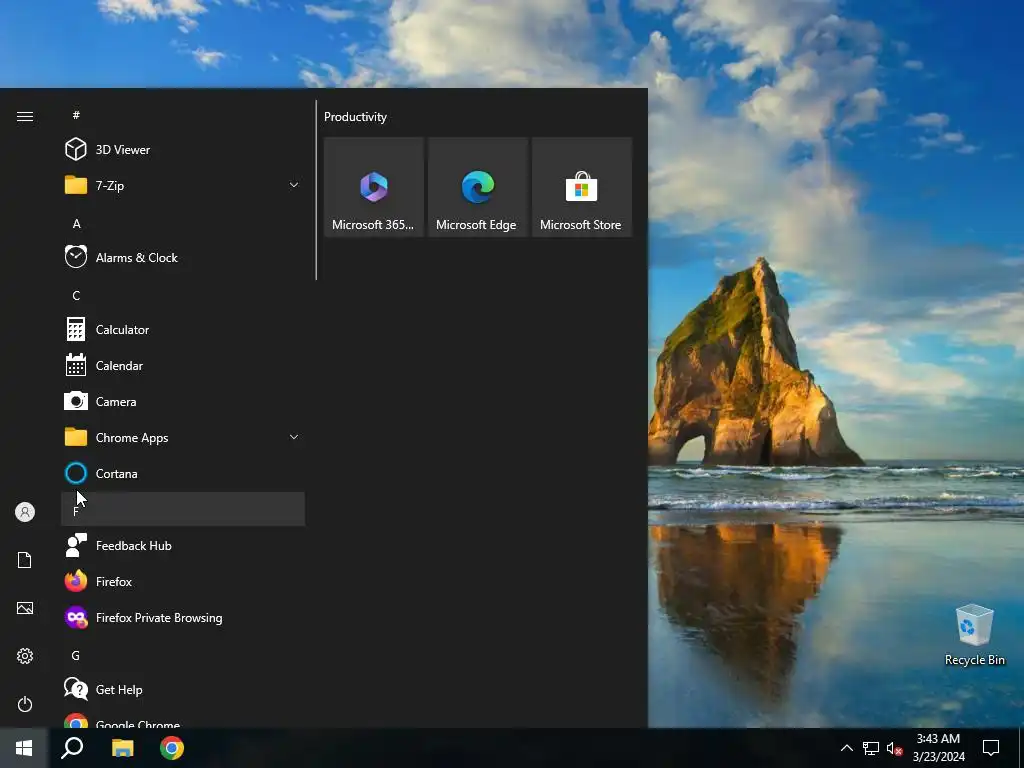The height and width of the screenshot is (768, 1024).
Task: Select the Recycle Bin on desktop
Action: click(974, 635)
